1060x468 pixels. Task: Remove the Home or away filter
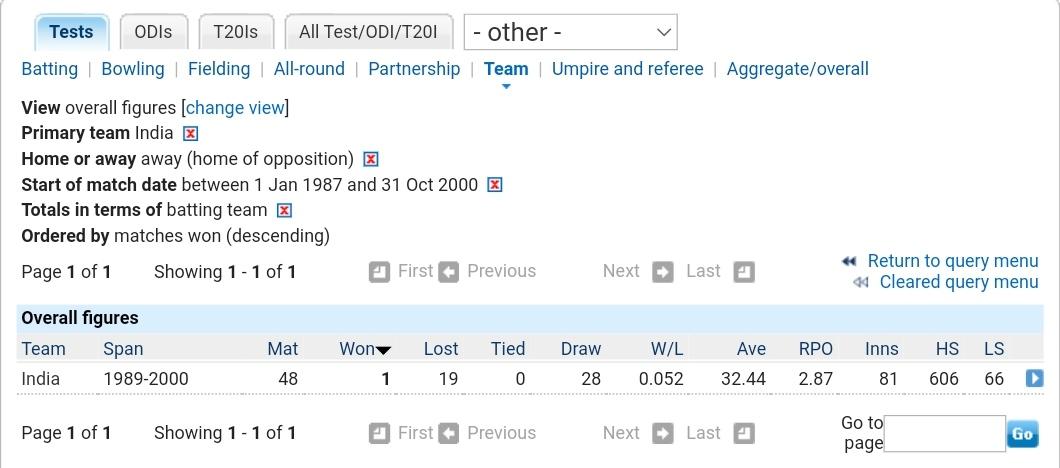point(370,160)
